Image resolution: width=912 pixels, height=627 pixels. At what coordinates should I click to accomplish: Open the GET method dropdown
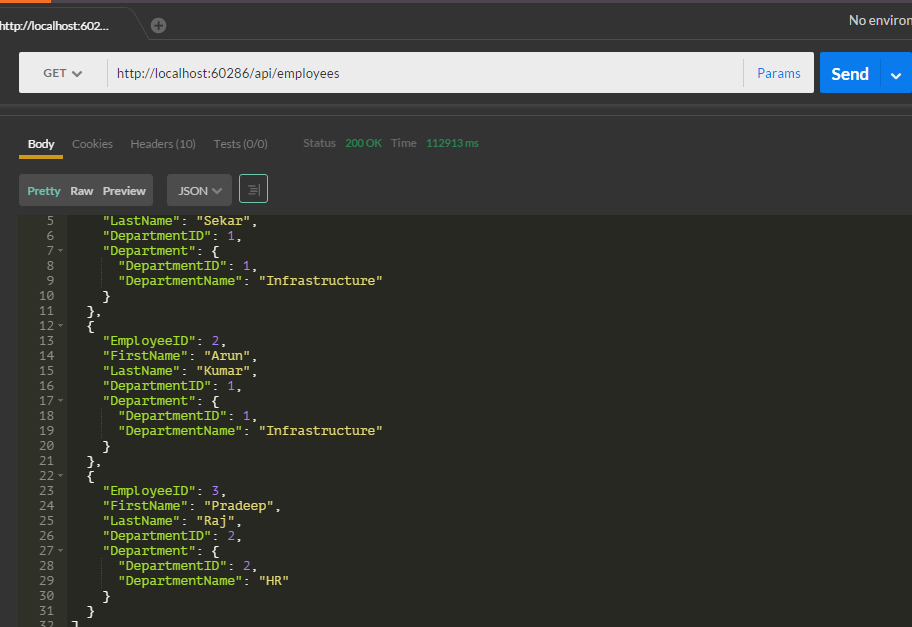62,73
